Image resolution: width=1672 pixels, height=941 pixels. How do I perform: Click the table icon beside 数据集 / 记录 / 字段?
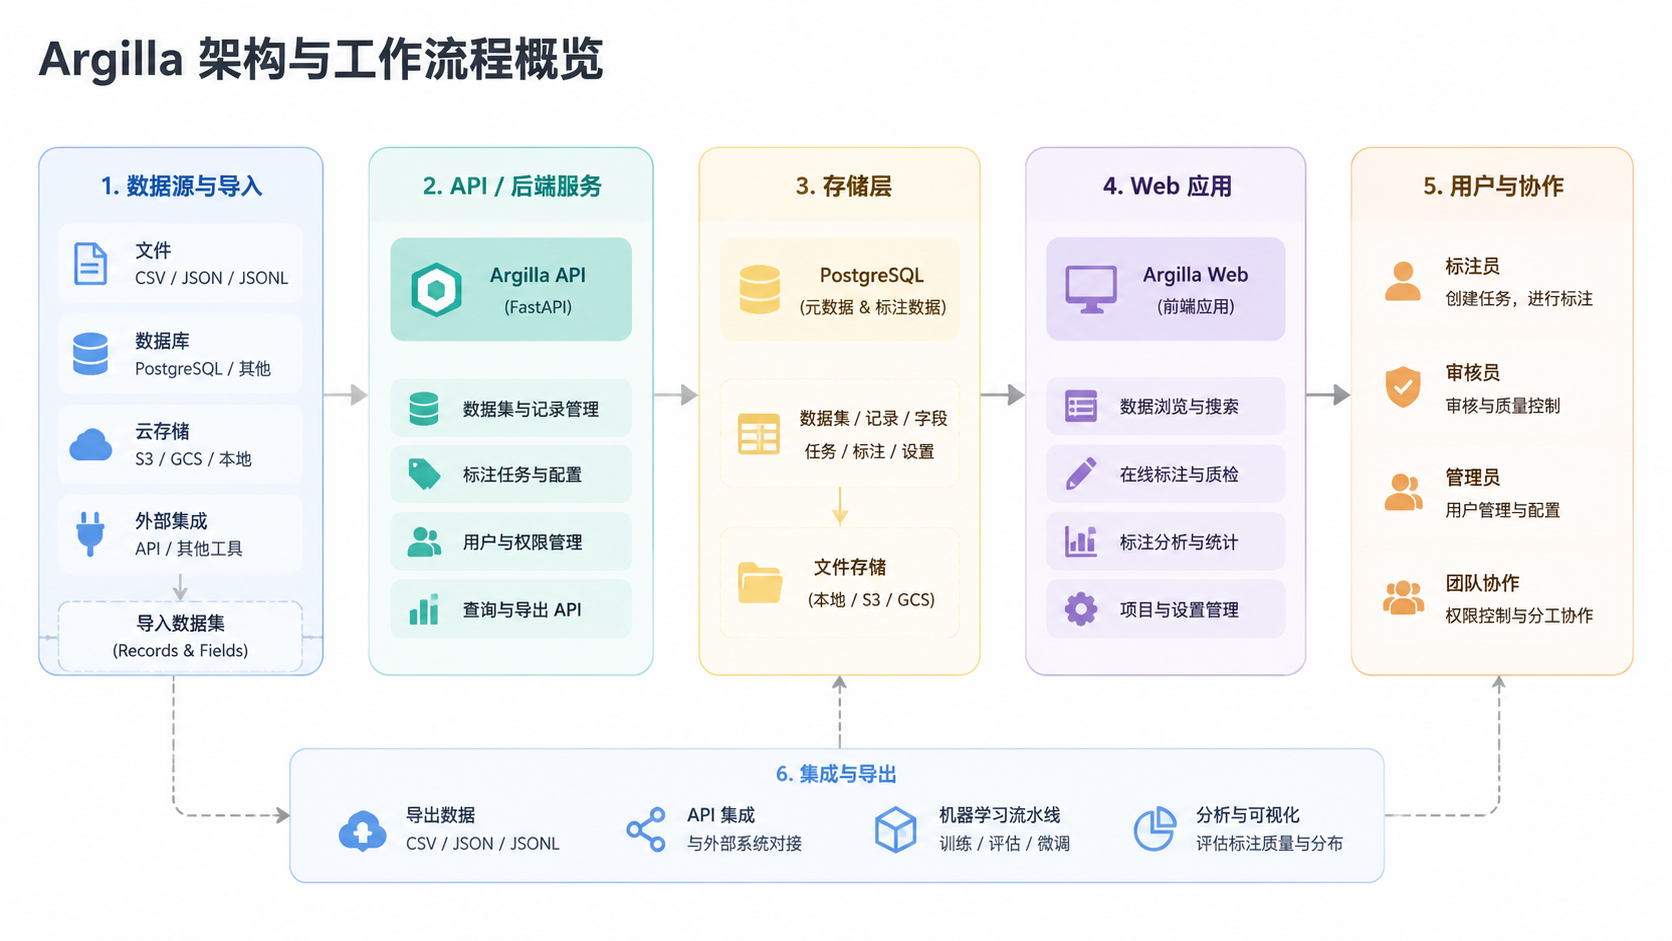click(759, 434)
